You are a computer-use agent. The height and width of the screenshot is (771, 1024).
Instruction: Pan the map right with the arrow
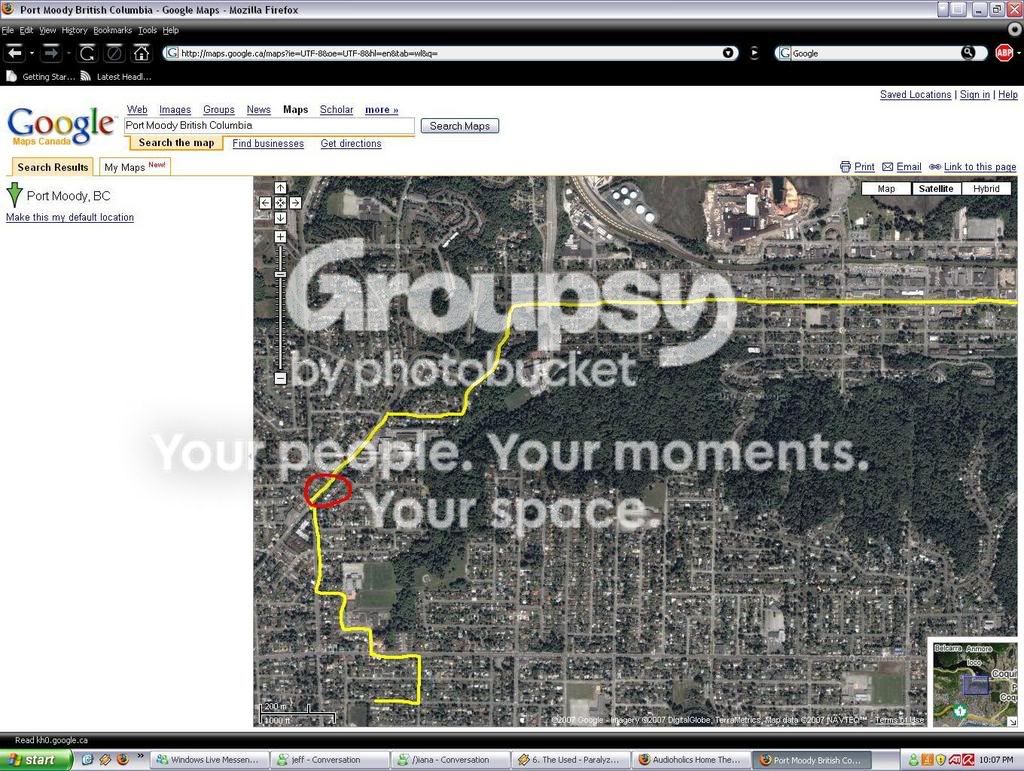[295, 203]
